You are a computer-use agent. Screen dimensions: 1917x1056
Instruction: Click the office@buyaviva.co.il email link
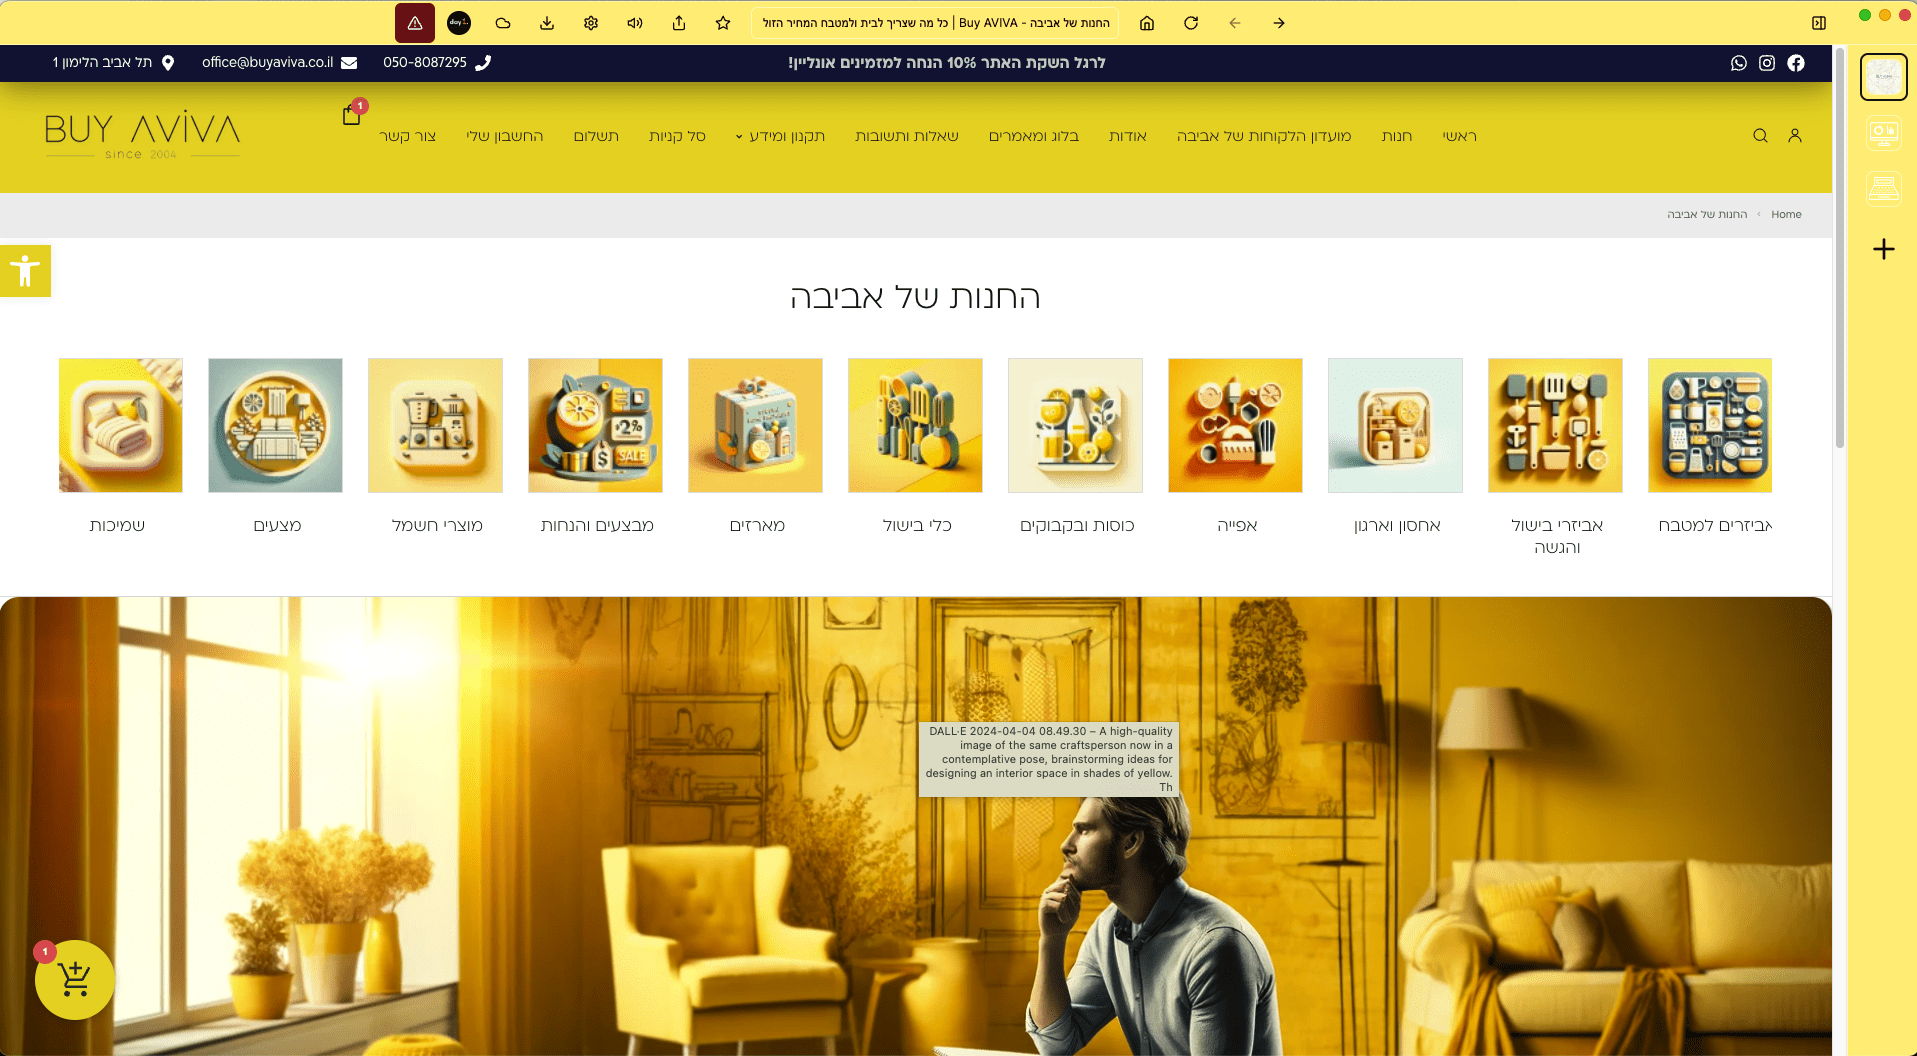pyautogui.click(x=267, y=62)
